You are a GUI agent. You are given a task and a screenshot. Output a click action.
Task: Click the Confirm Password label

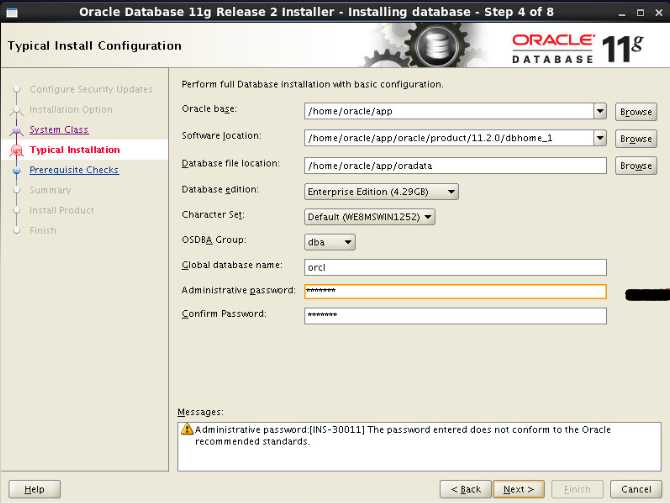click(x=224, y=314)
